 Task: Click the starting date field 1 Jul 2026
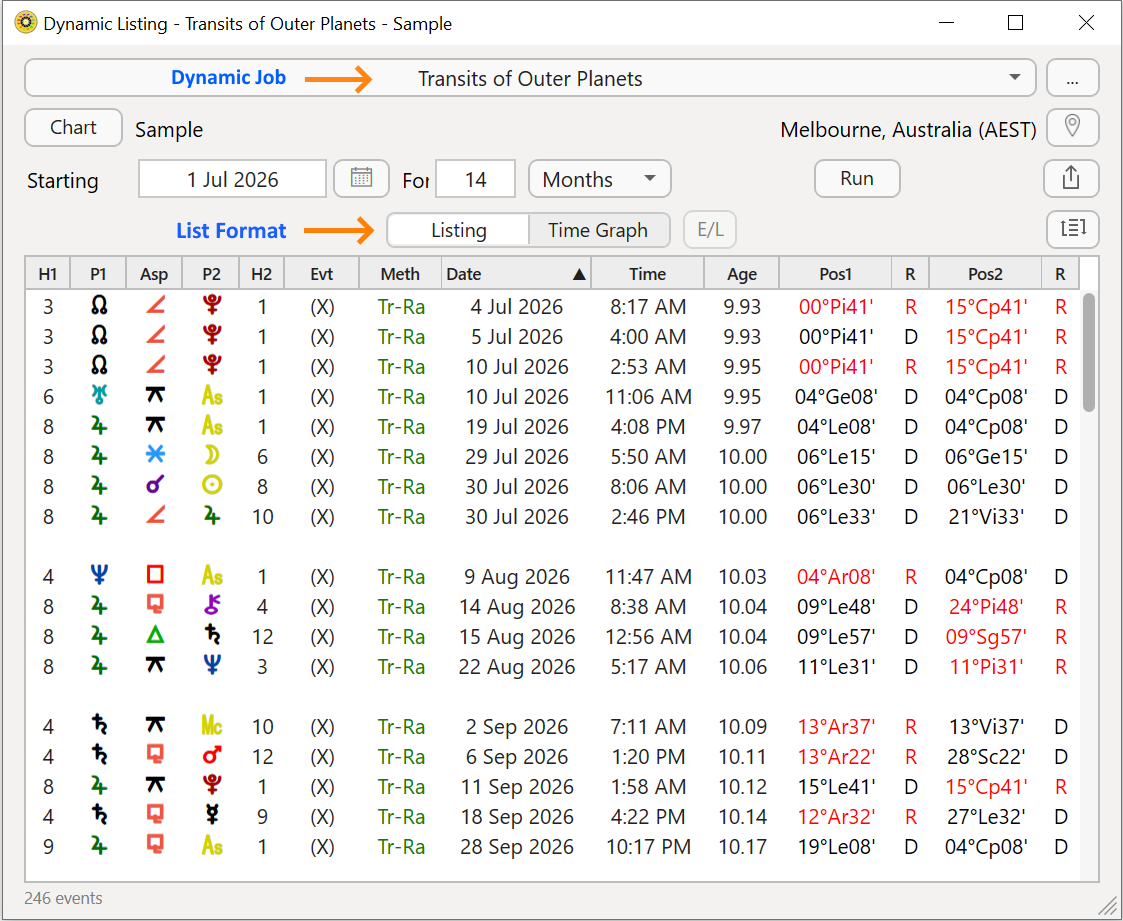click(232, 179)
